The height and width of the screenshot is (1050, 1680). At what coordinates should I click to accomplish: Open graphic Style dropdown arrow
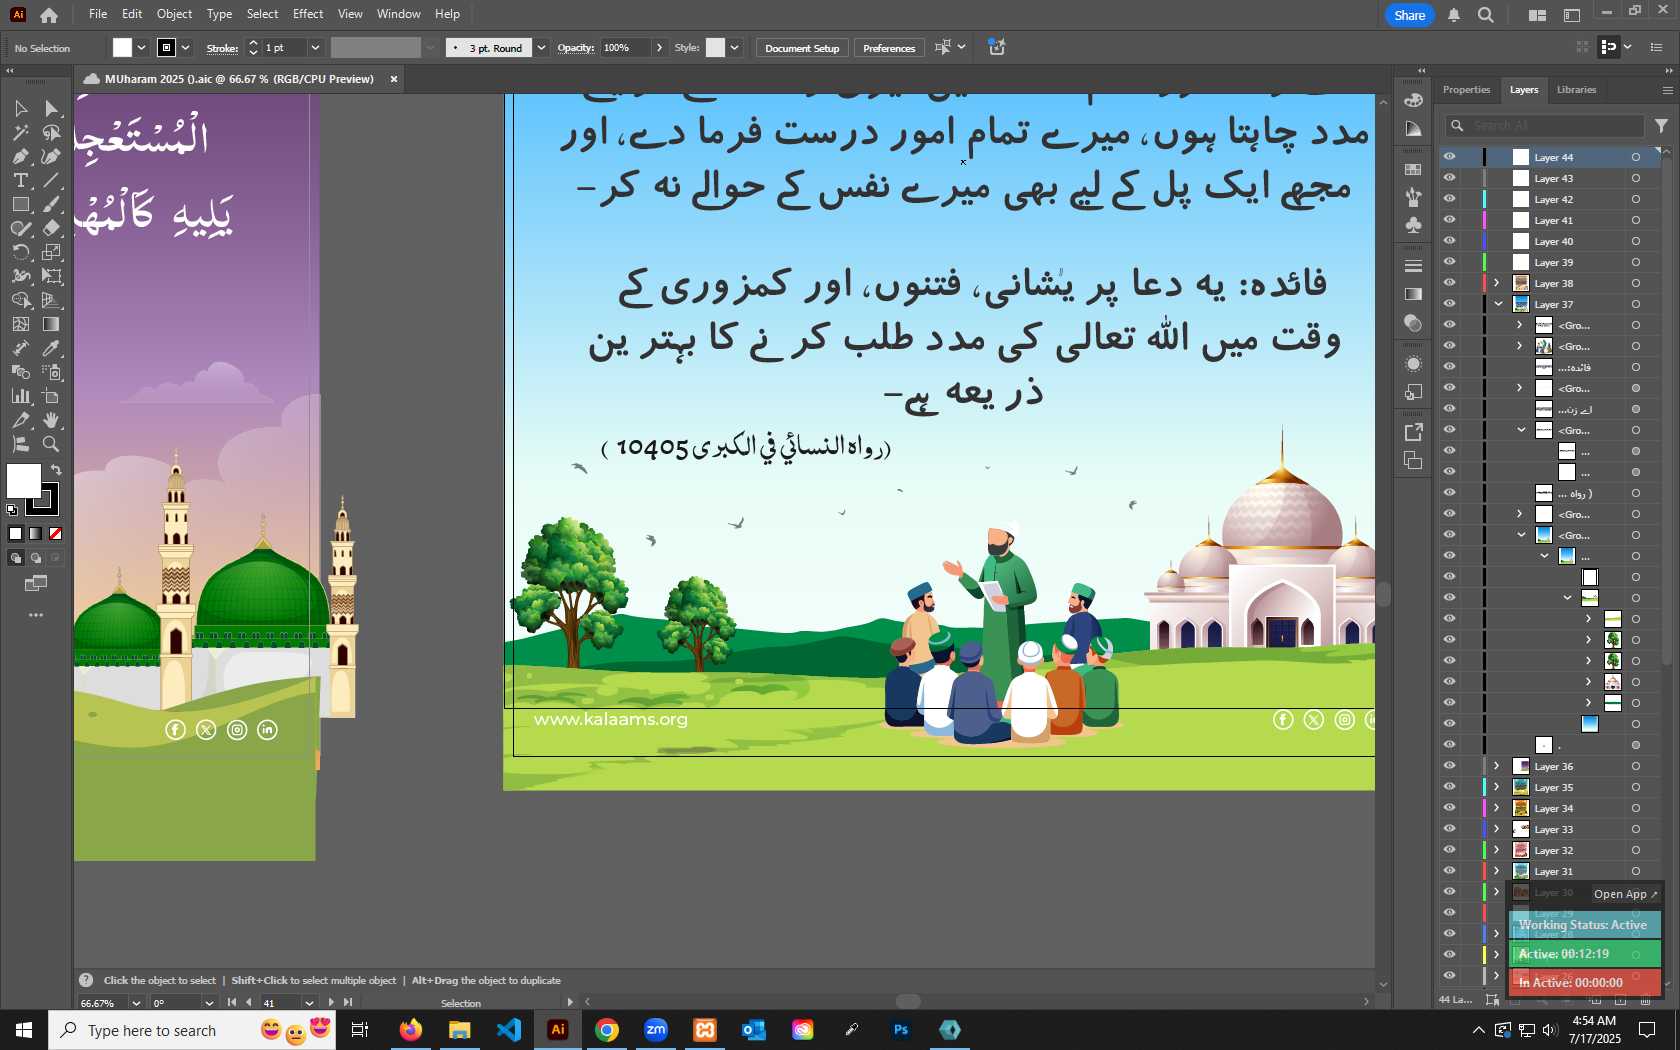tap(734, 48)
